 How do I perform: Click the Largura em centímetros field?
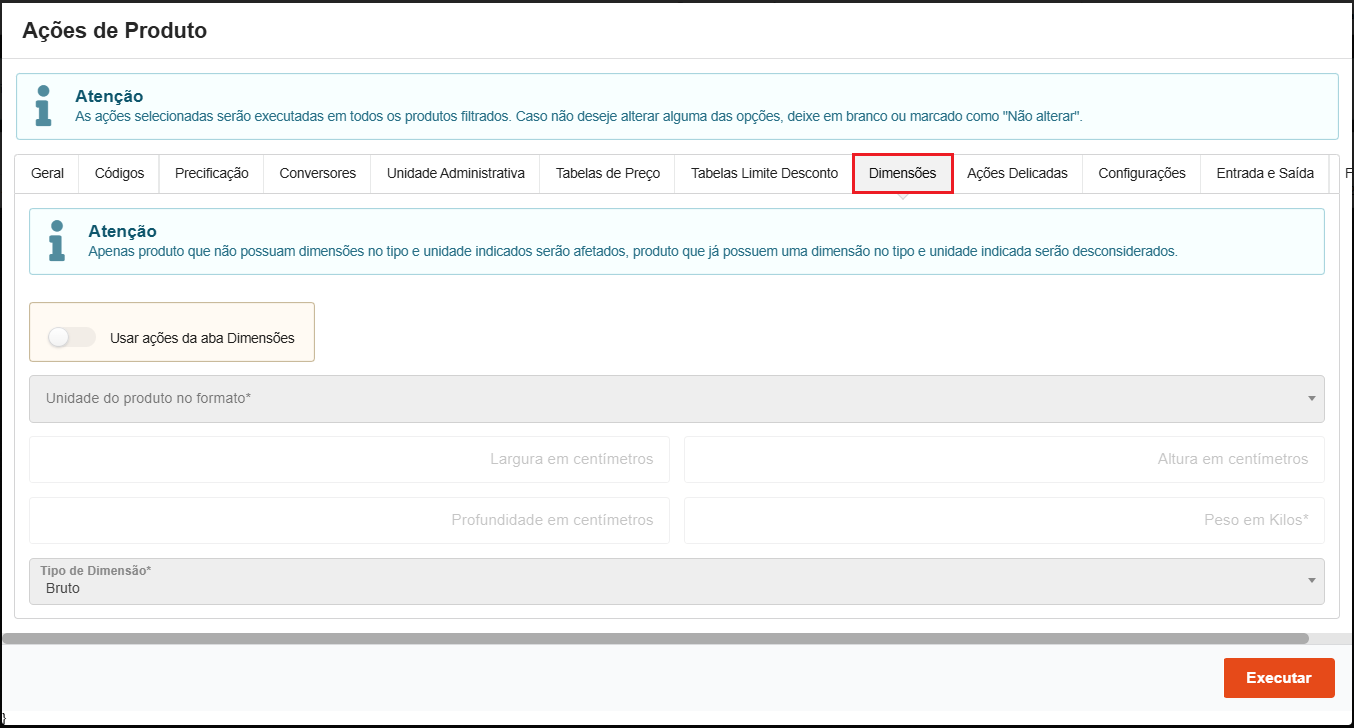[x=349, y=460]
